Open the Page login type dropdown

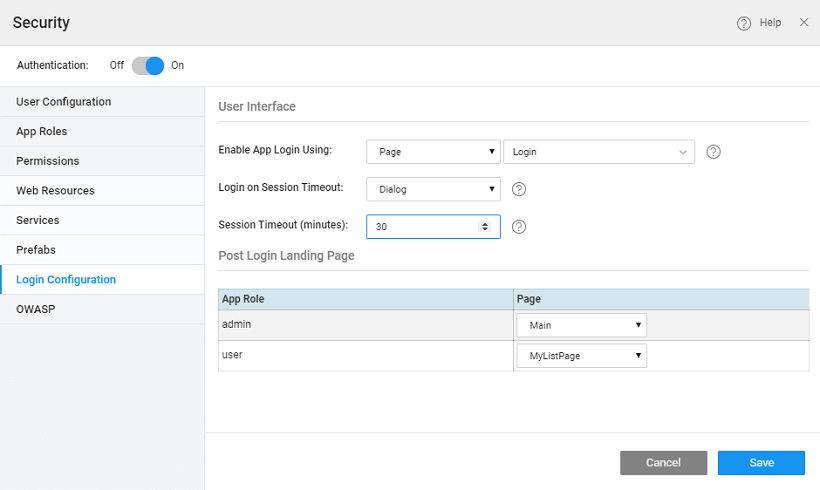pos(432,152)
